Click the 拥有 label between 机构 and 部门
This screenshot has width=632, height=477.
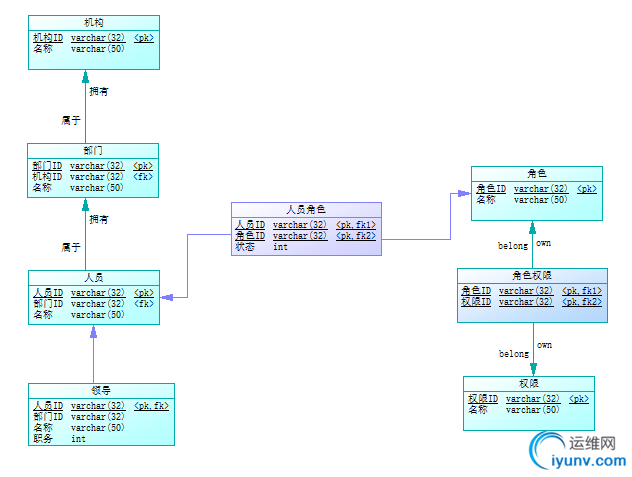coord(99,91)
